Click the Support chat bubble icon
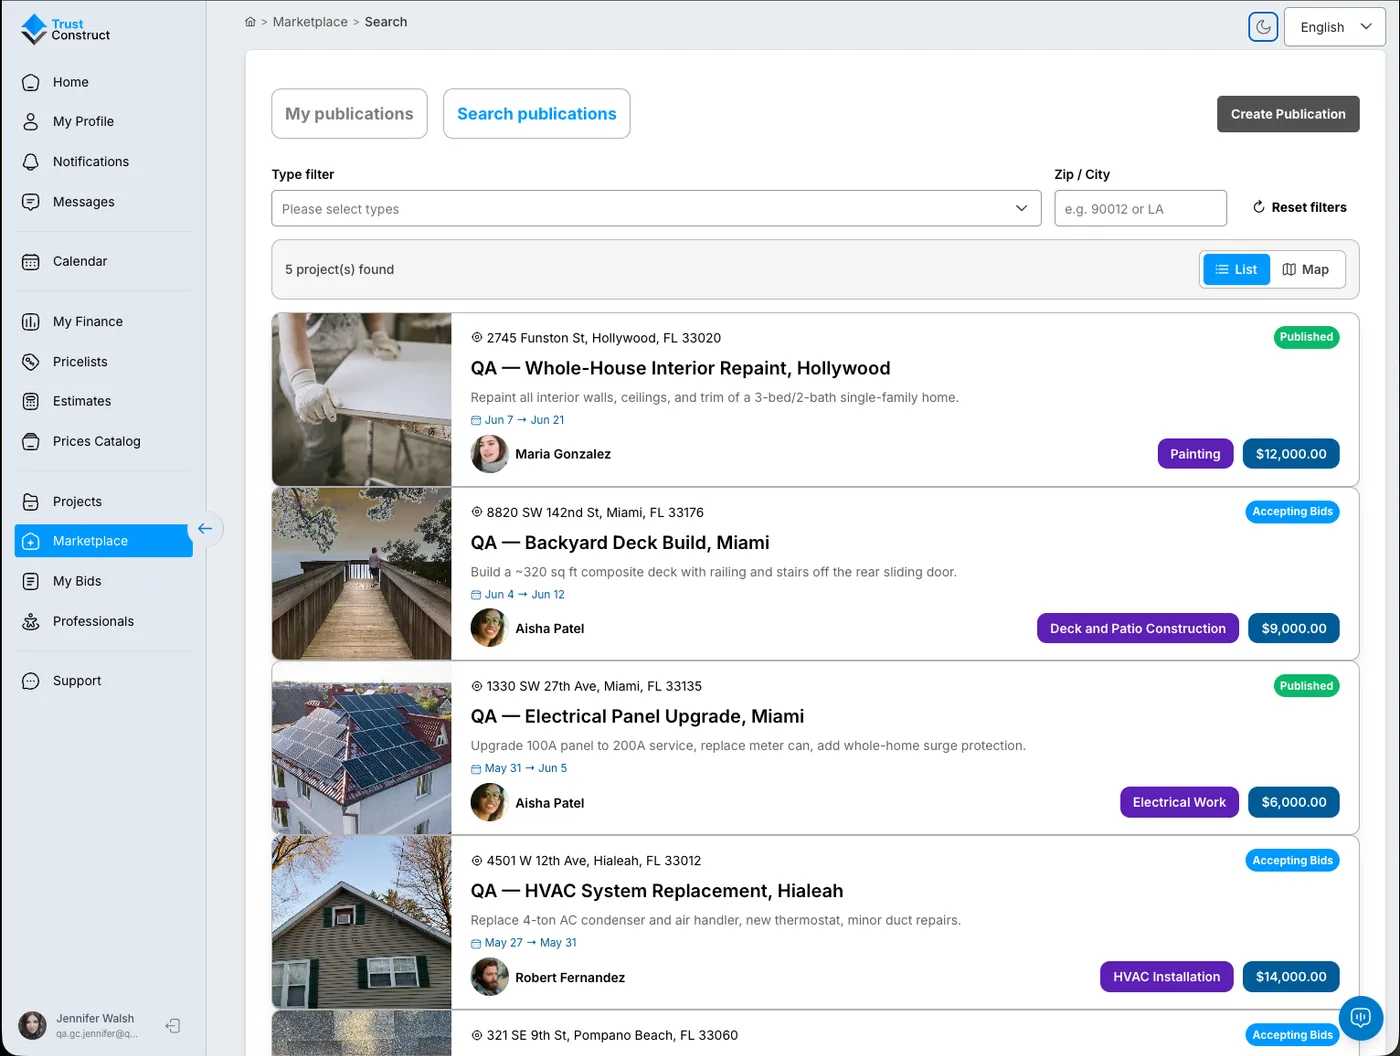Viewport: 1400px width, 1056px height. [x=31, y=681]
